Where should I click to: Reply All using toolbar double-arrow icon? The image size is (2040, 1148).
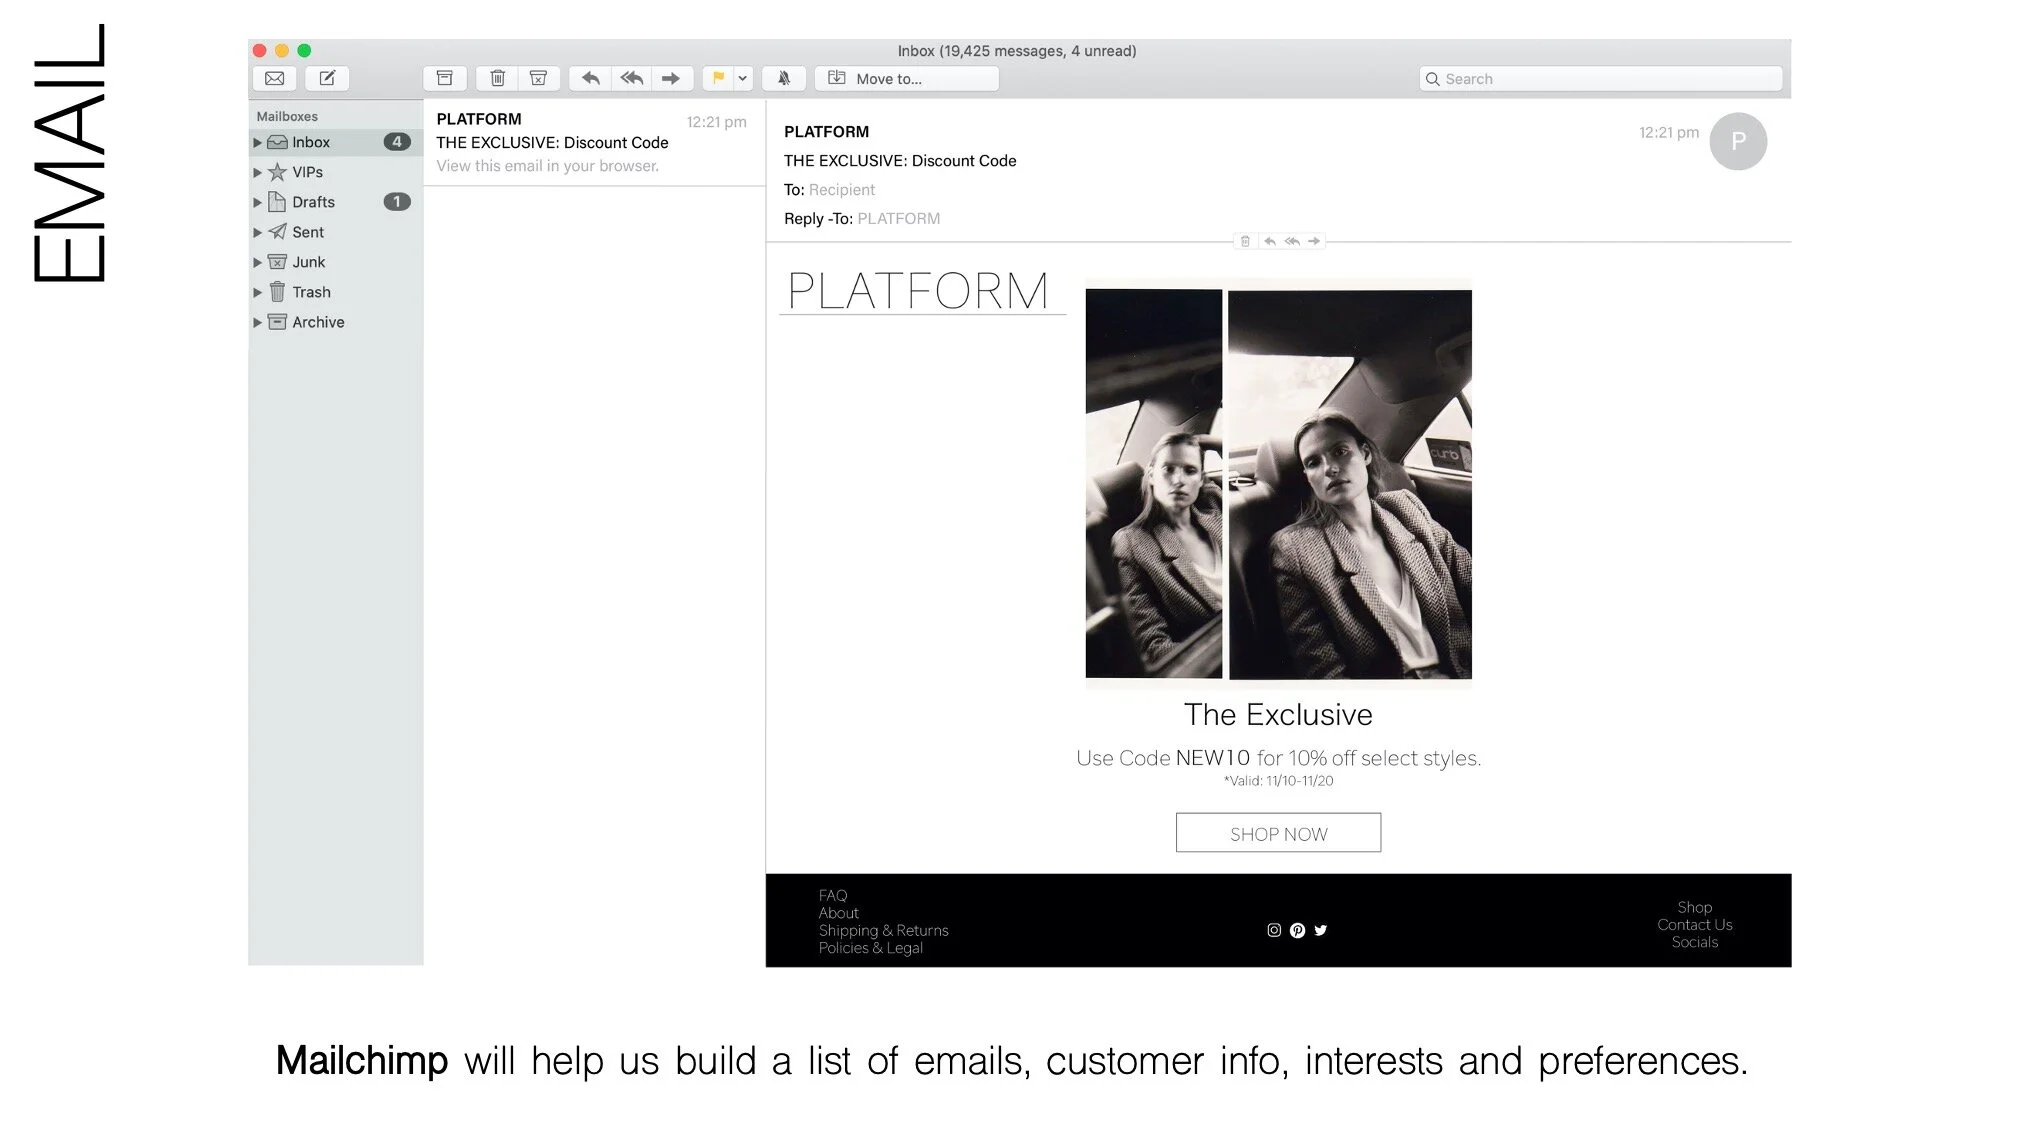click(631, 78)
